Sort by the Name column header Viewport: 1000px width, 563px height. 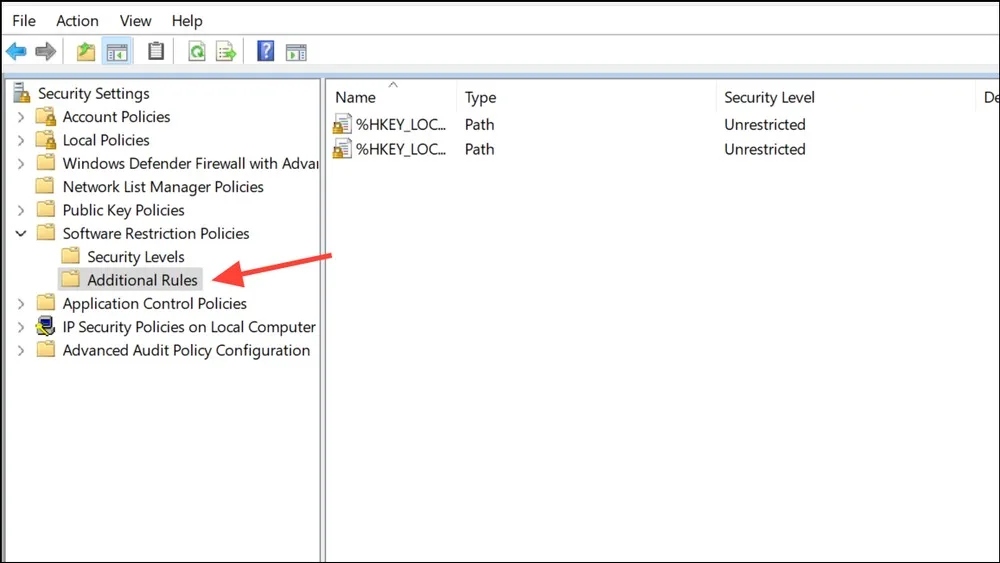coord(355,98)
